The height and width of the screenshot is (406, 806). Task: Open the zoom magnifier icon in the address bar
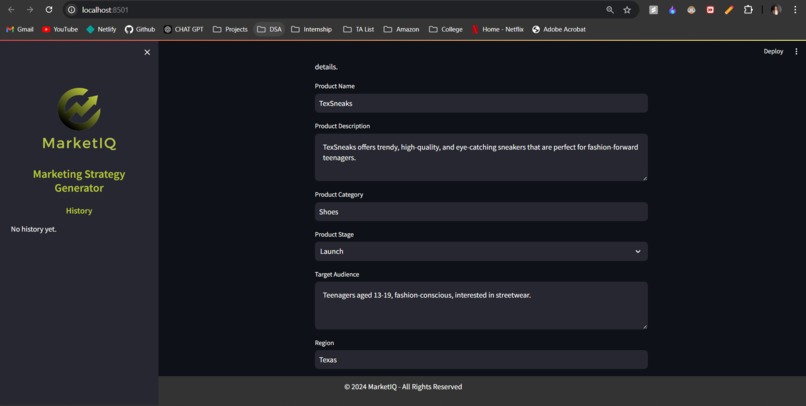(x=610, y=10)
